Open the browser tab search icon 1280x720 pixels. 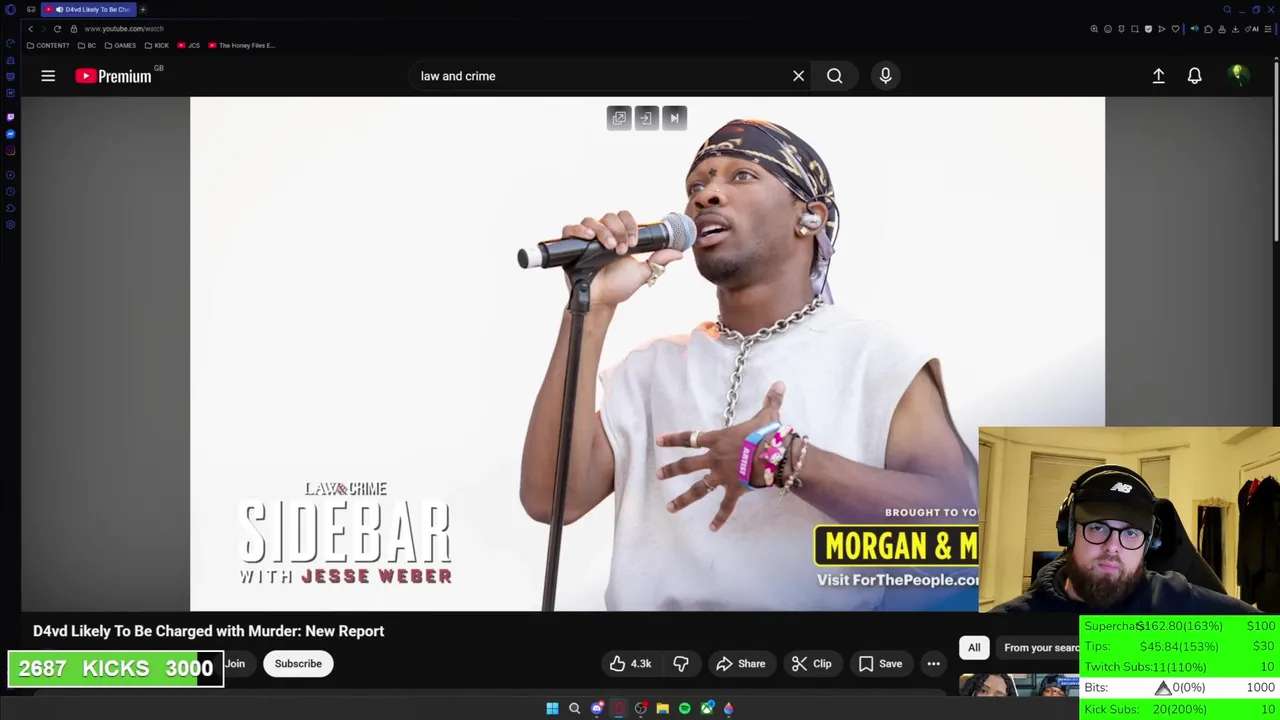pos(1227,9)
